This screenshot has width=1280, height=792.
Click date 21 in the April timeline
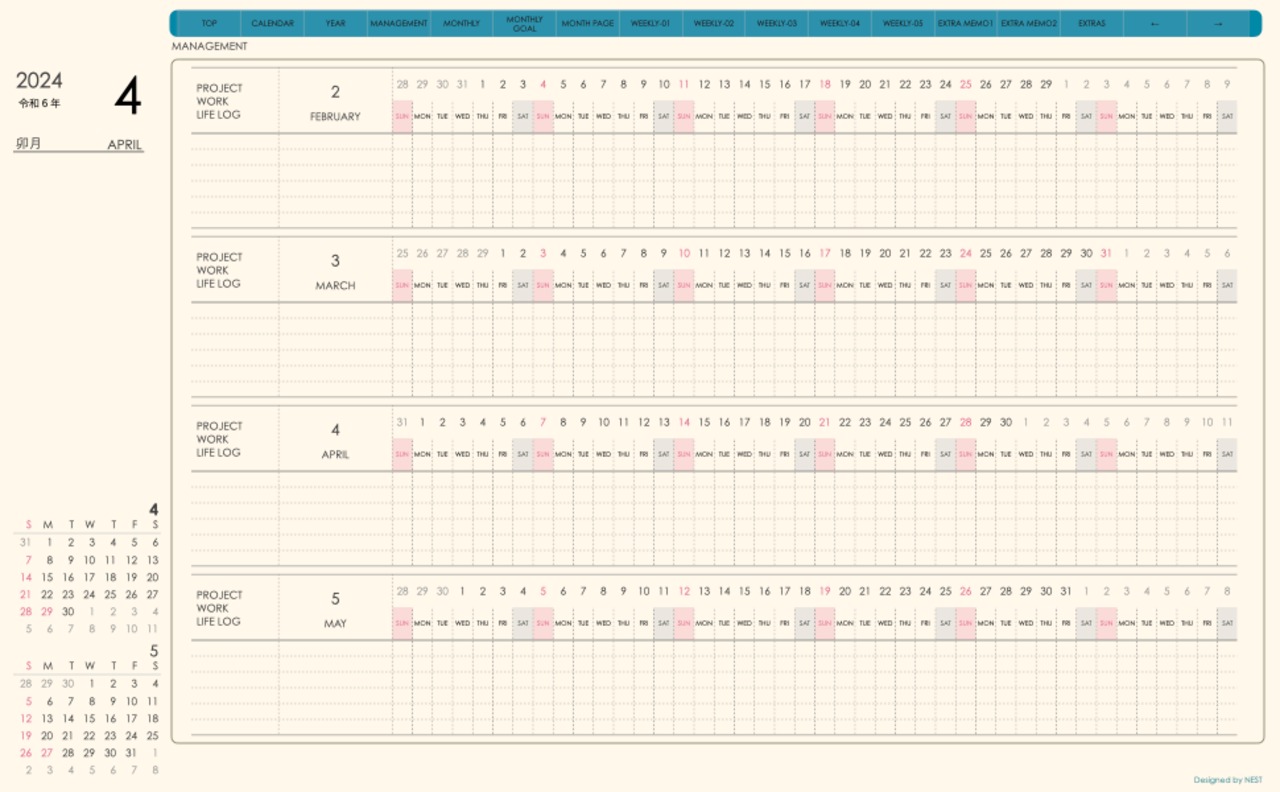point(825,423)
